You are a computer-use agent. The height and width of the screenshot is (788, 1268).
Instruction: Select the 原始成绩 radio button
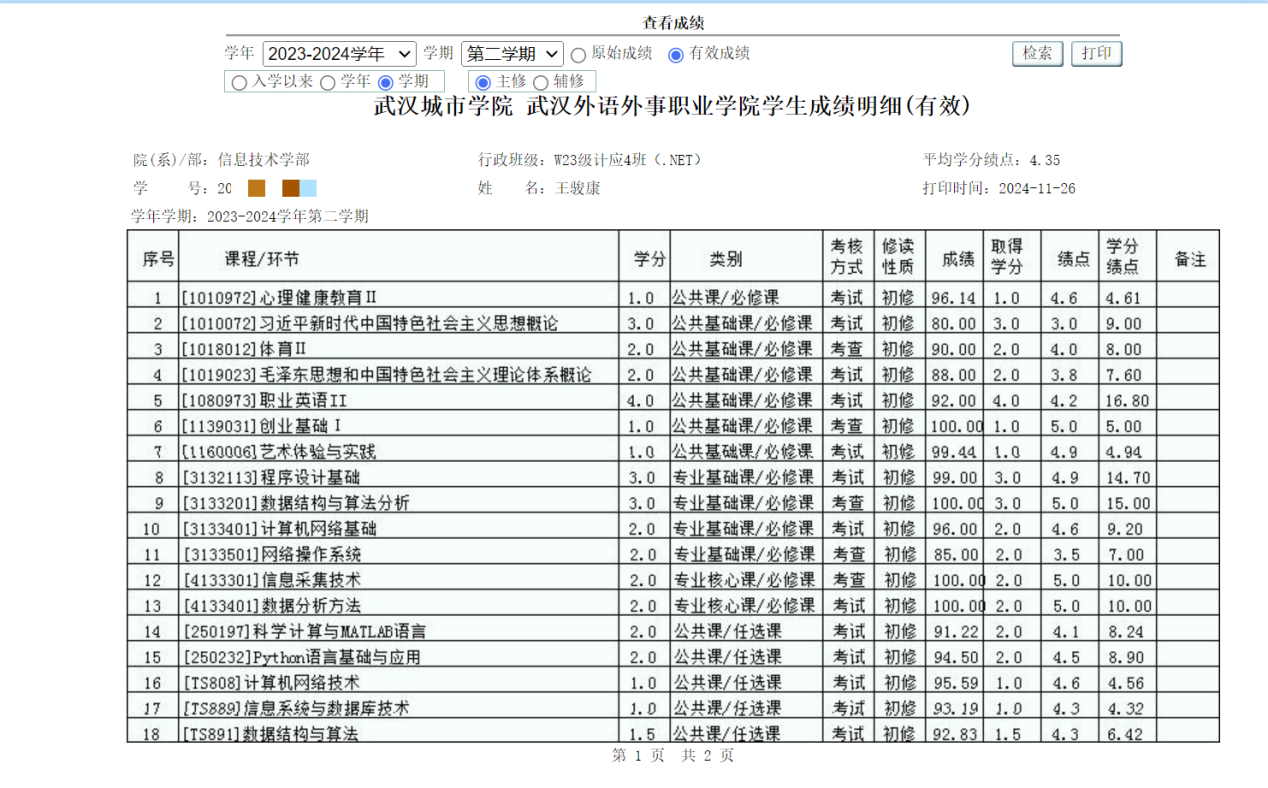(579, 55)
